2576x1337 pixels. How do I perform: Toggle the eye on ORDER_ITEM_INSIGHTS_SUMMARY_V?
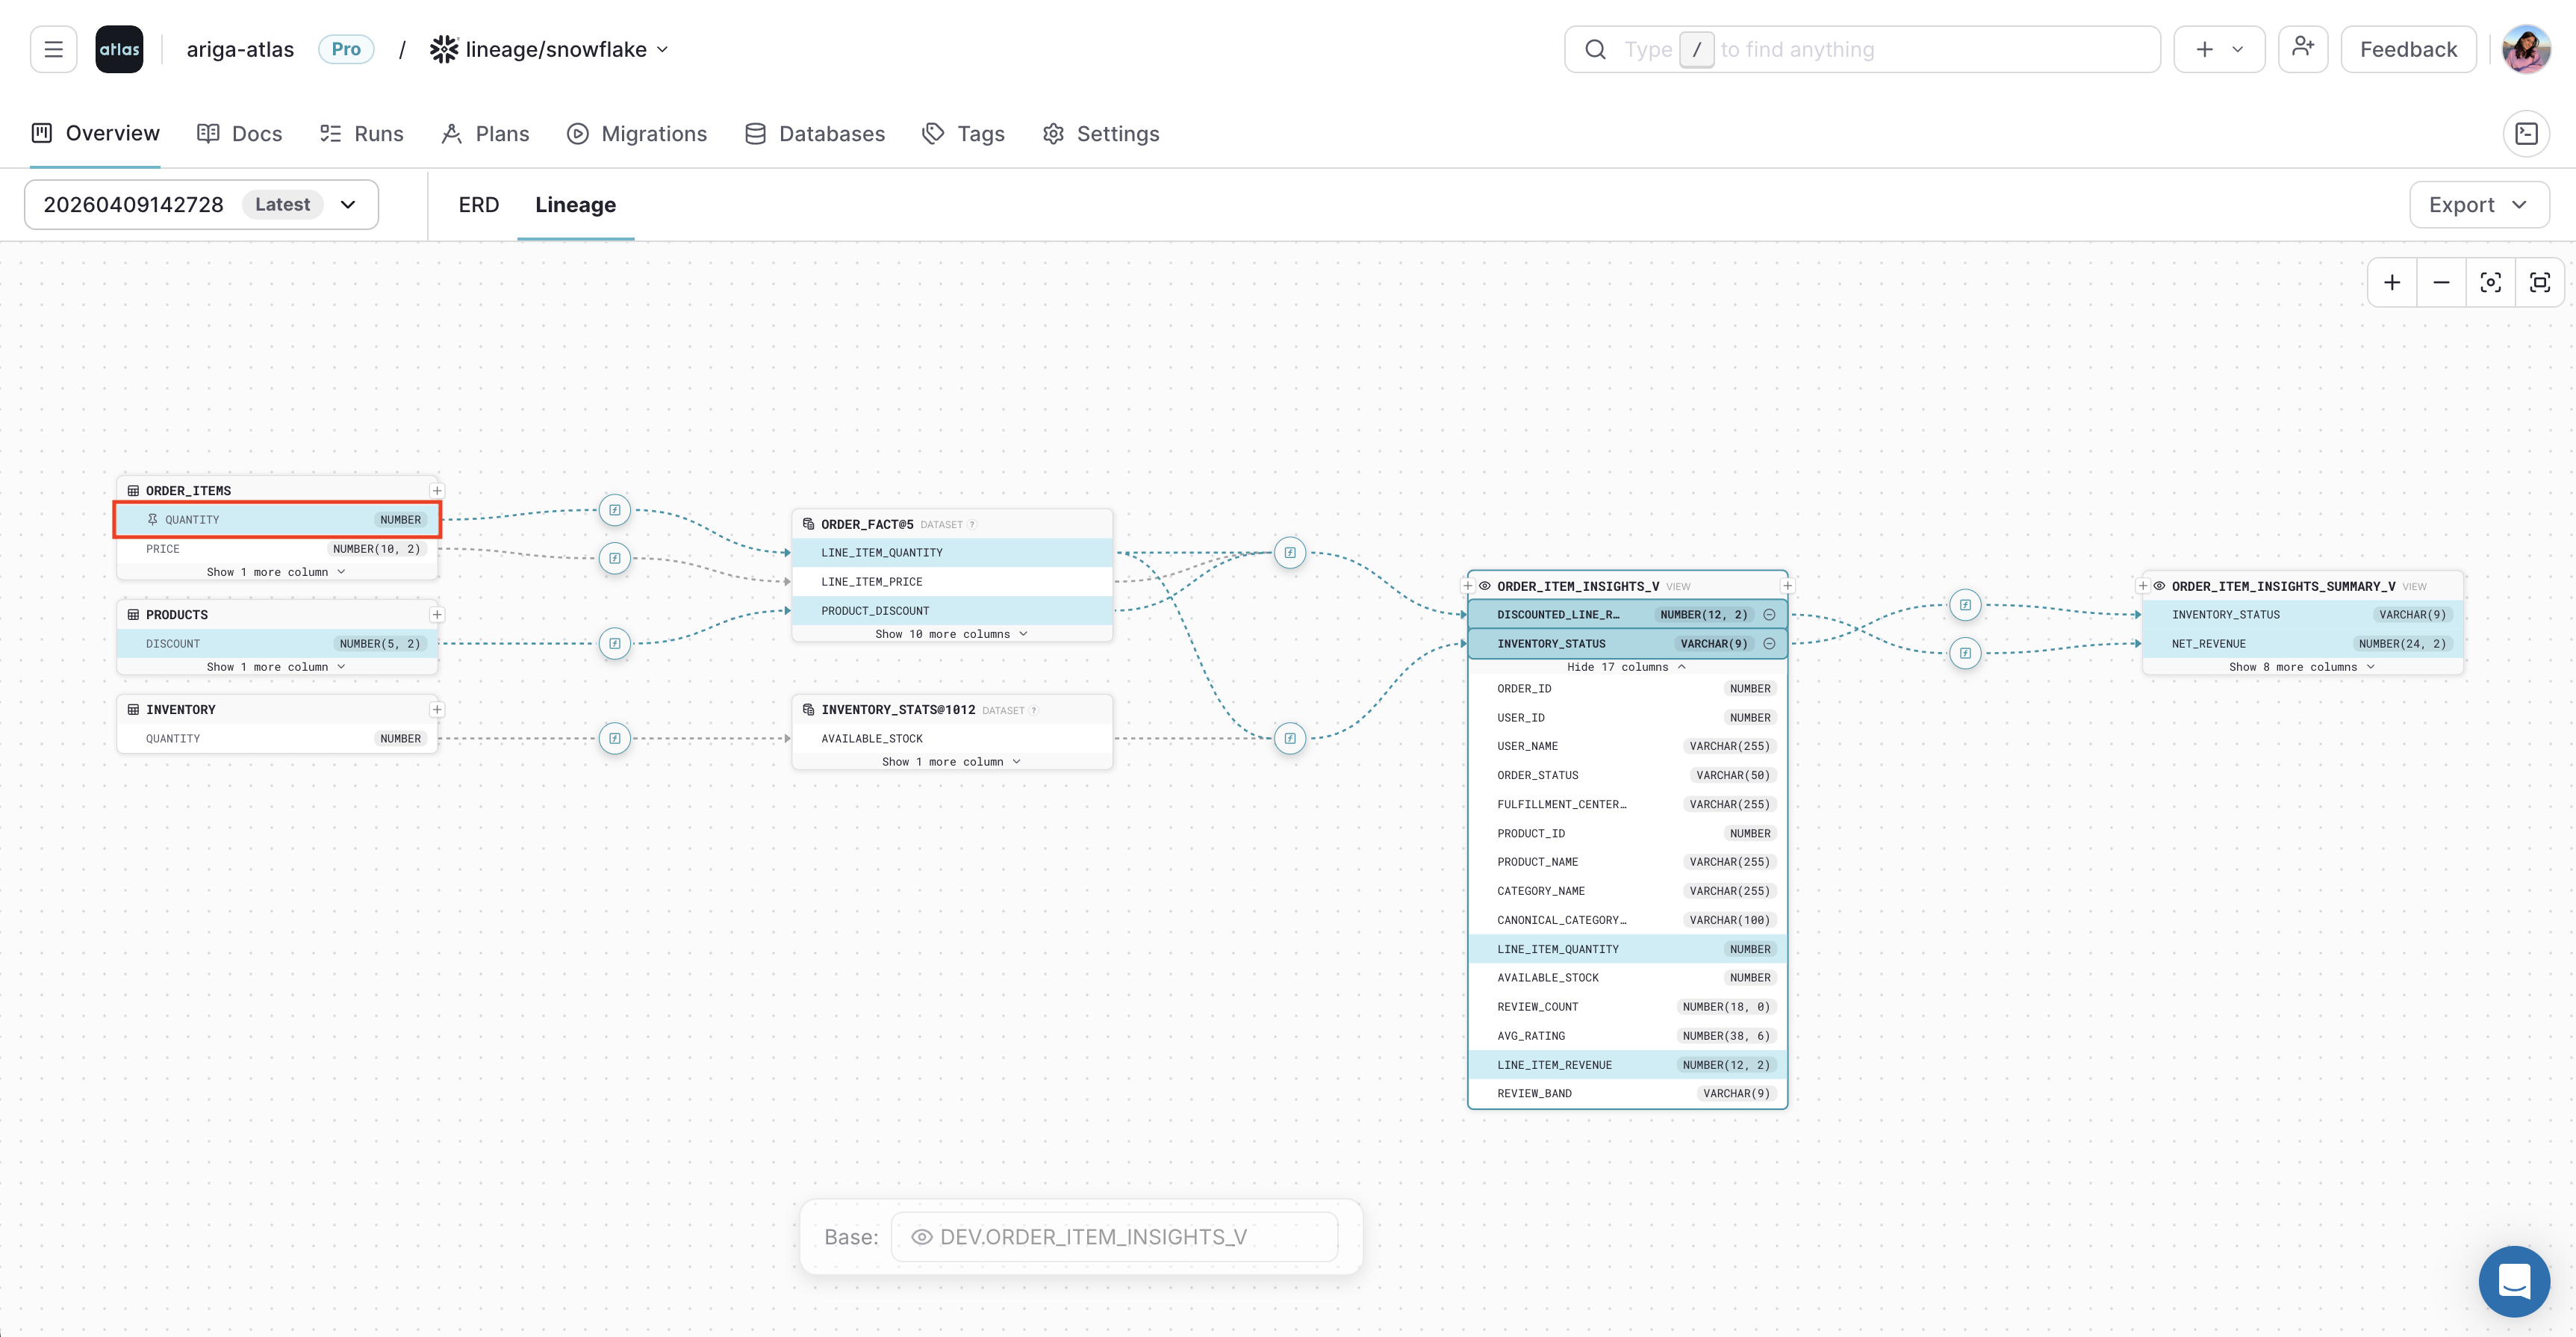(x=2159, y=586)
